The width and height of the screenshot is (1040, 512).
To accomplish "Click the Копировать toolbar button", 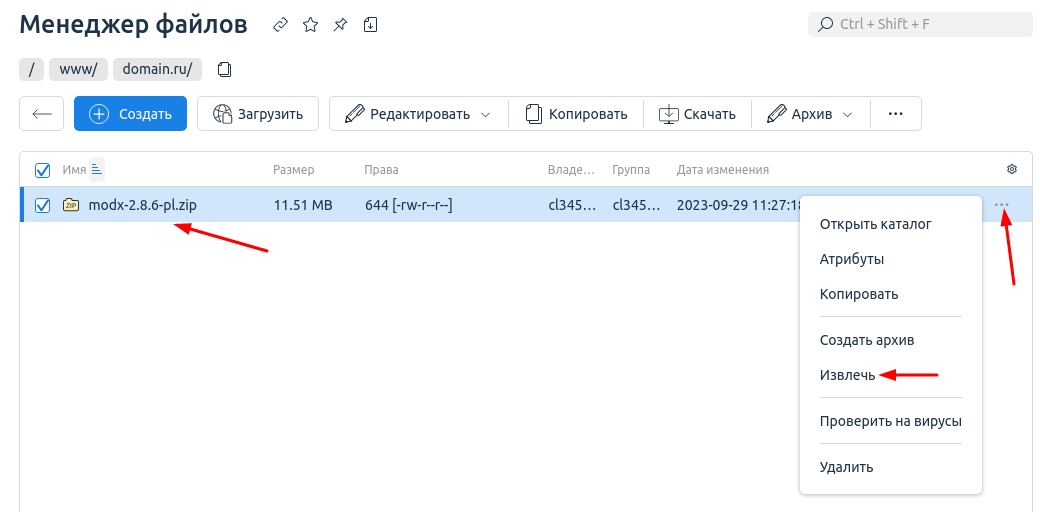I will pyautogui.click(x=576, y=113).
